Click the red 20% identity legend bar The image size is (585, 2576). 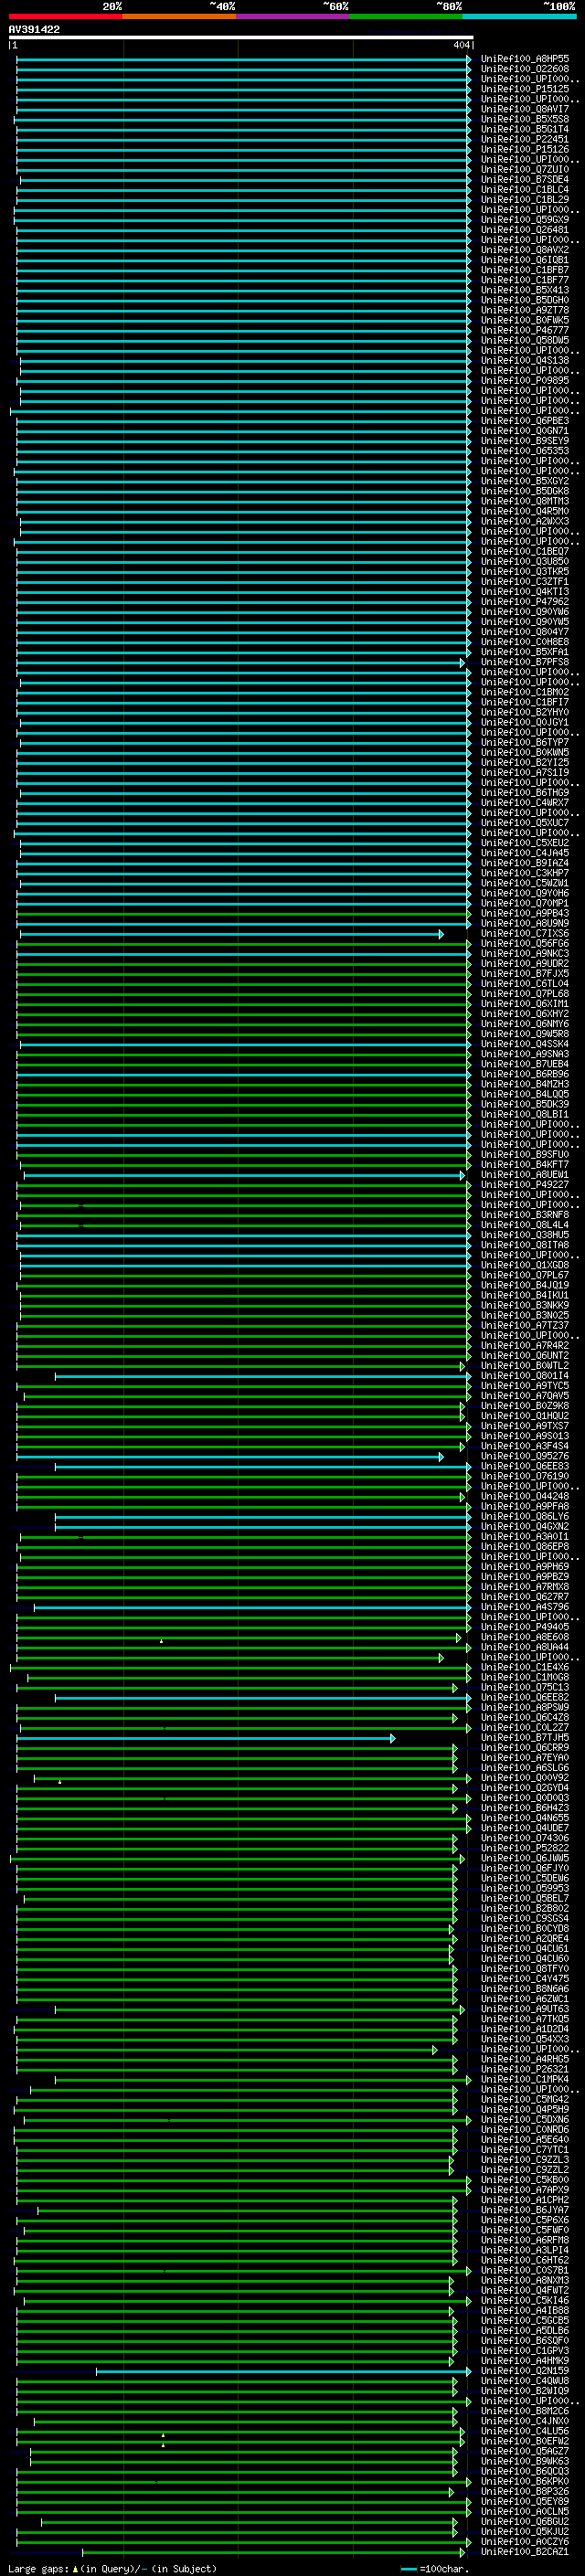[x=65, y=16]
